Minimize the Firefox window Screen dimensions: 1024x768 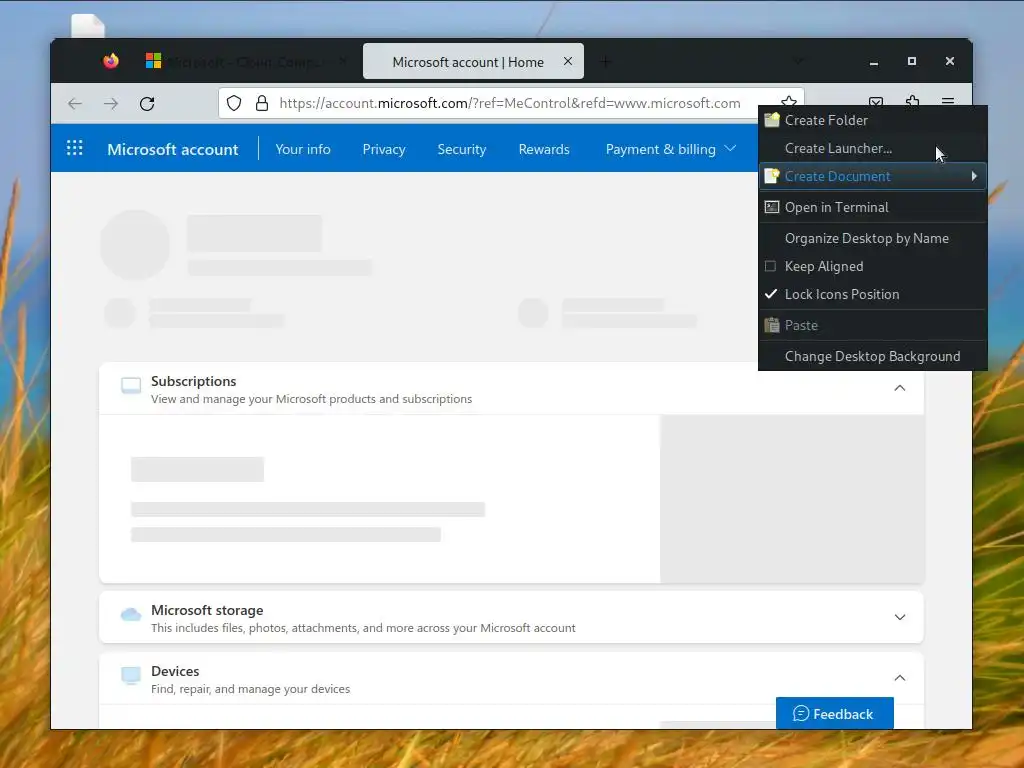point(874,62)
